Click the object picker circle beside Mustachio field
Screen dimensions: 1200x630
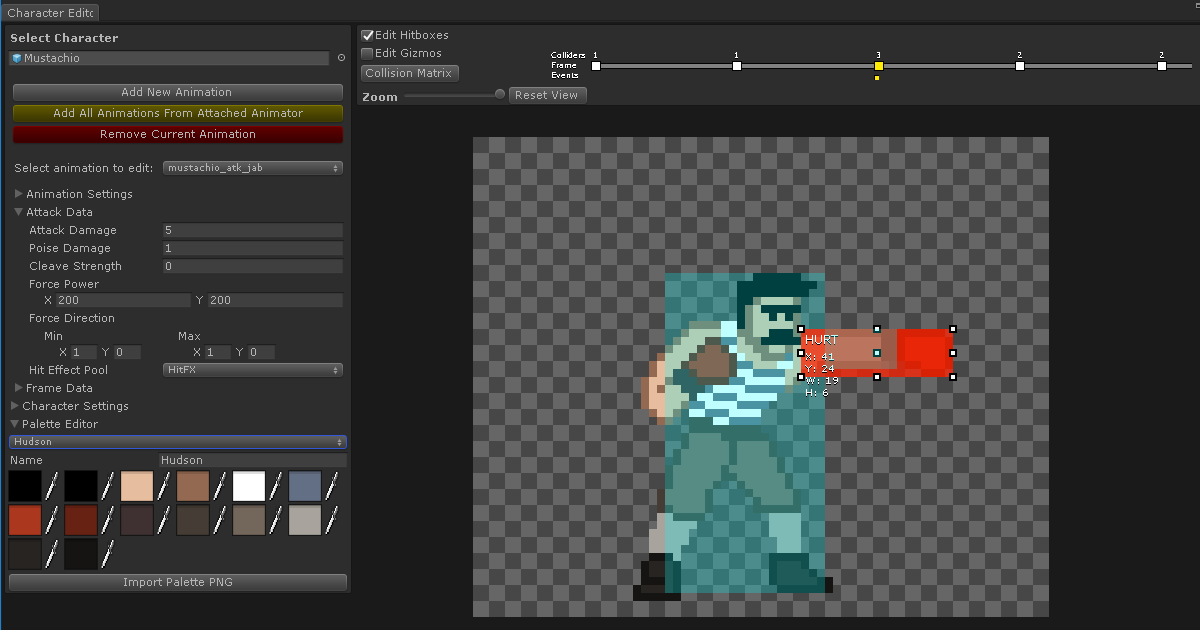pyautogui.click(x=341, y=58)
